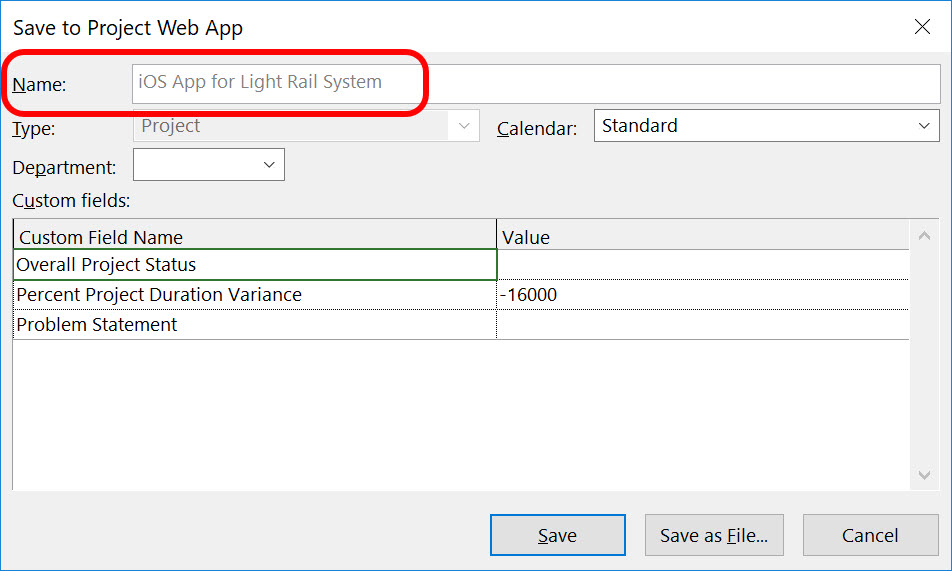Image resolution: width=952 pixels, height=571 pixels.
Task: Open the Type dropdown showing Project
Action: coord(306,126)
